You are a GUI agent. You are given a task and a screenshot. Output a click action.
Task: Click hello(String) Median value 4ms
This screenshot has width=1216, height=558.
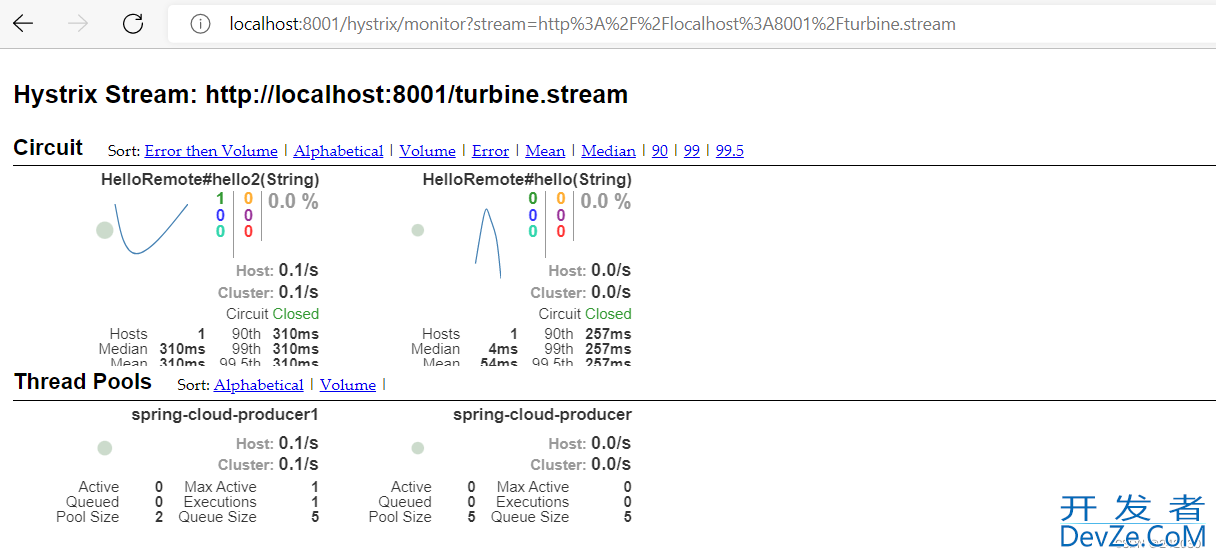point(503,349)
